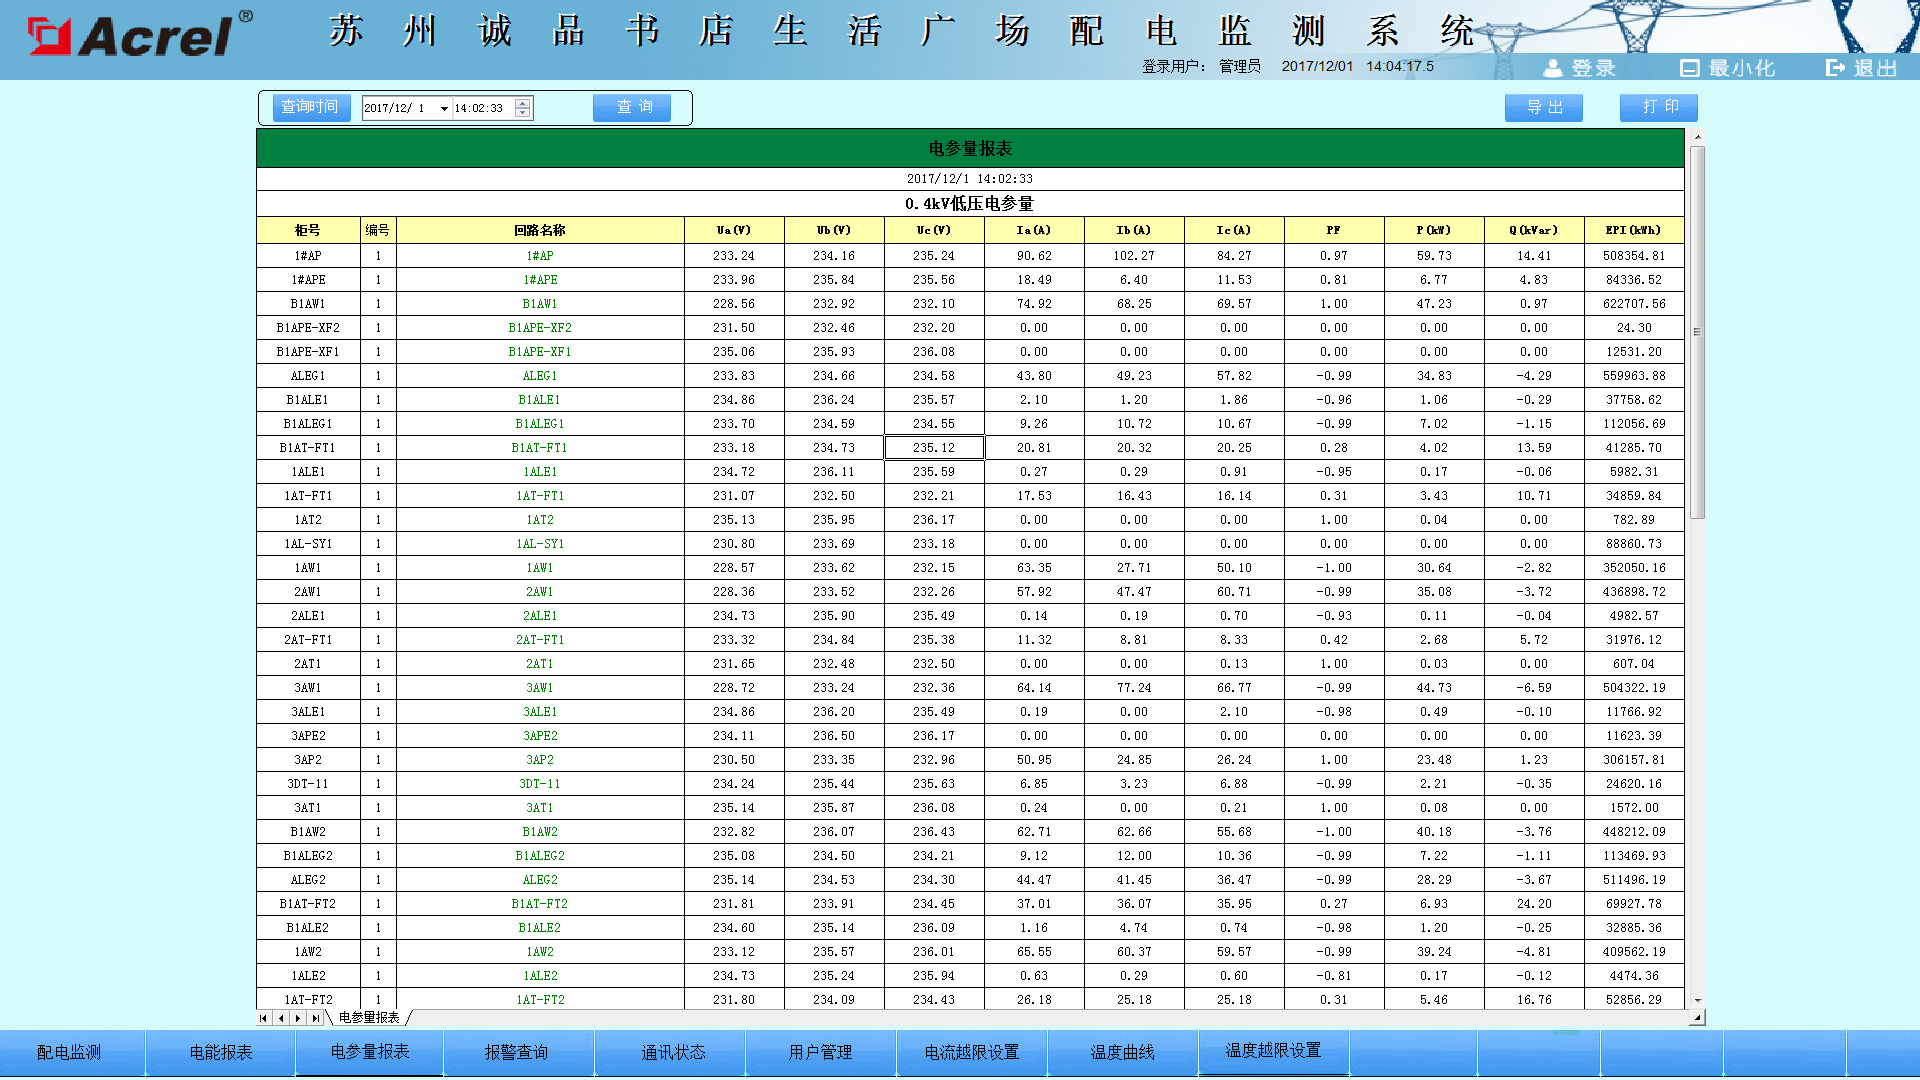Click the 编号 column header

point(378,230)
